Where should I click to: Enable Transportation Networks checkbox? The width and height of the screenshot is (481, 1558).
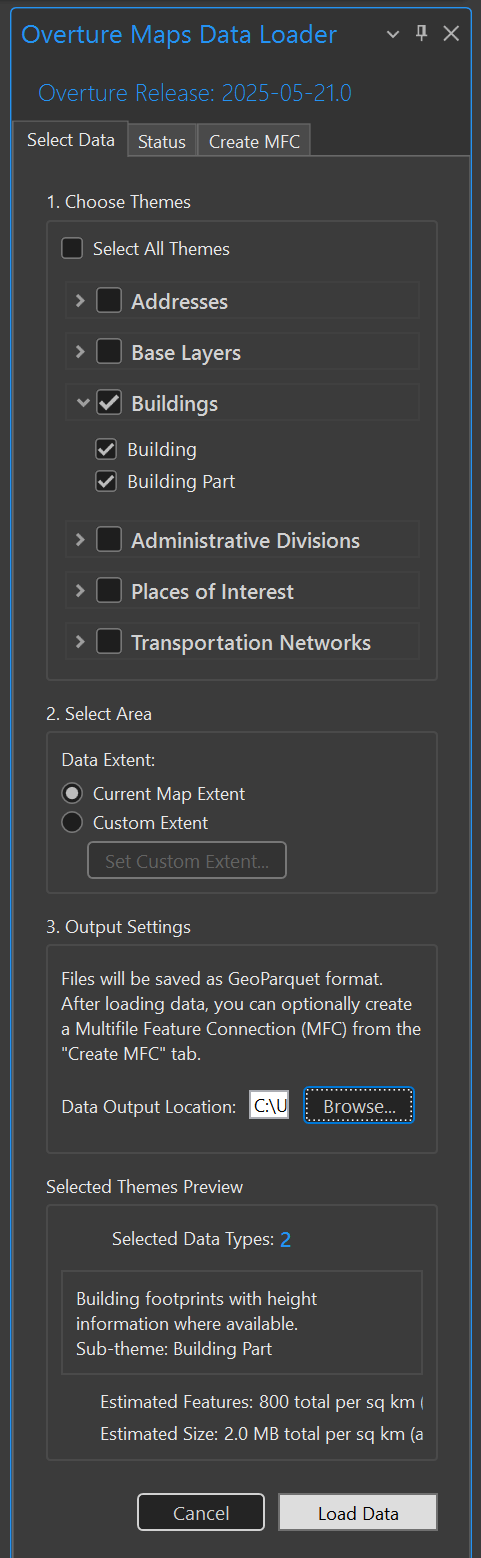coord(109,641)
